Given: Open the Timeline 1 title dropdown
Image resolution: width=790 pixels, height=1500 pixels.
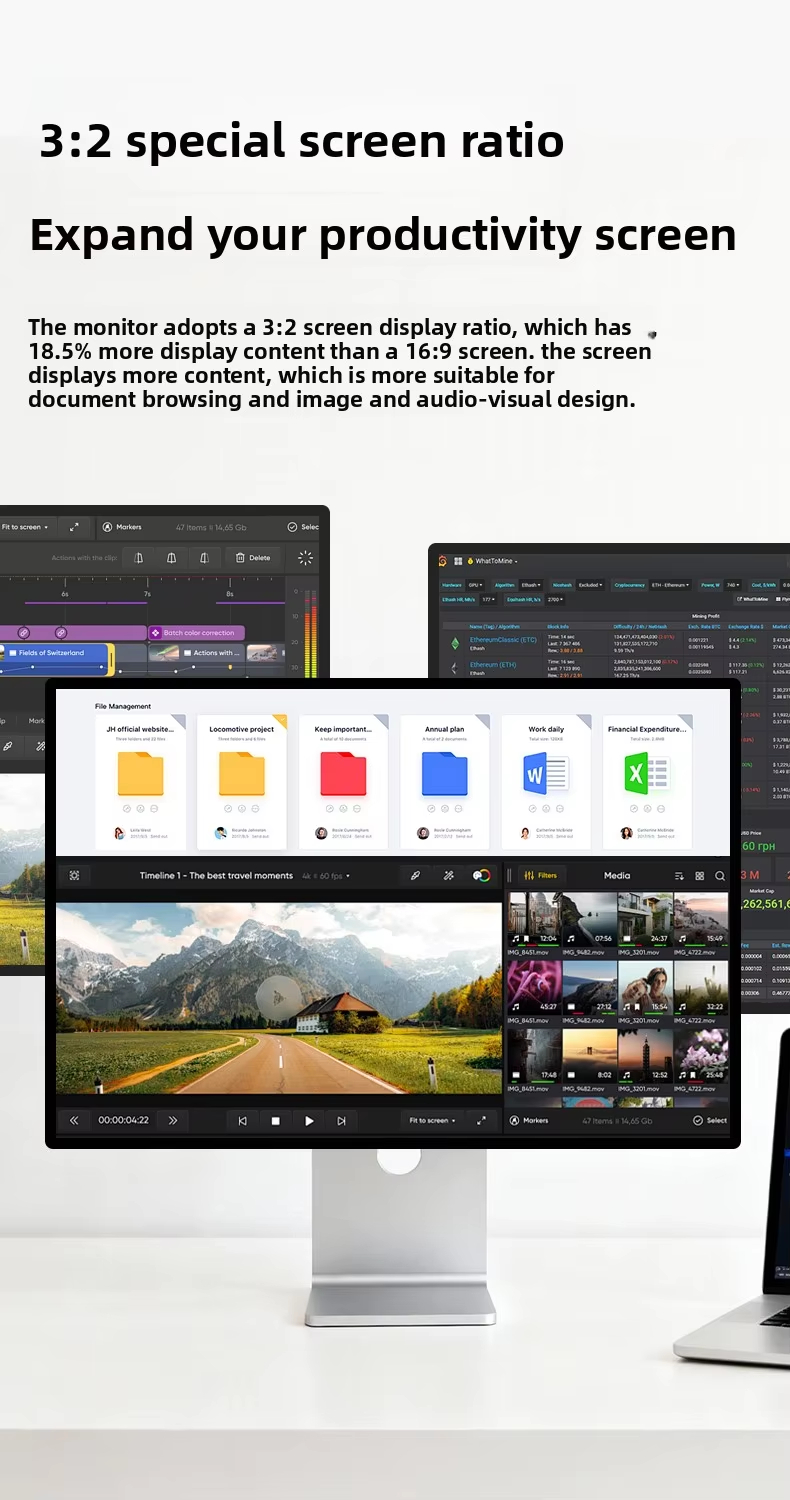Looking at the screenshot, I should point(245,875).
